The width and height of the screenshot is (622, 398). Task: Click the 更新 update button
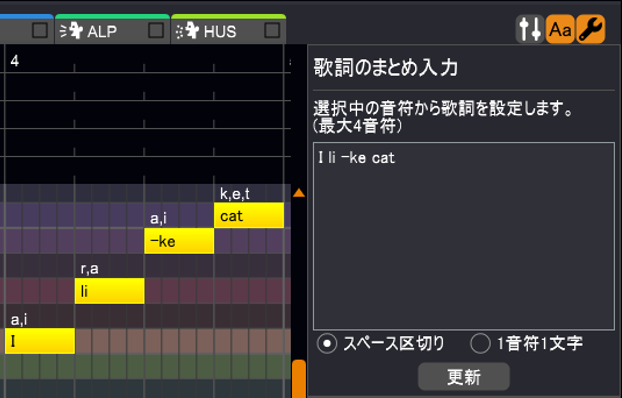click(x=464, y=377)
